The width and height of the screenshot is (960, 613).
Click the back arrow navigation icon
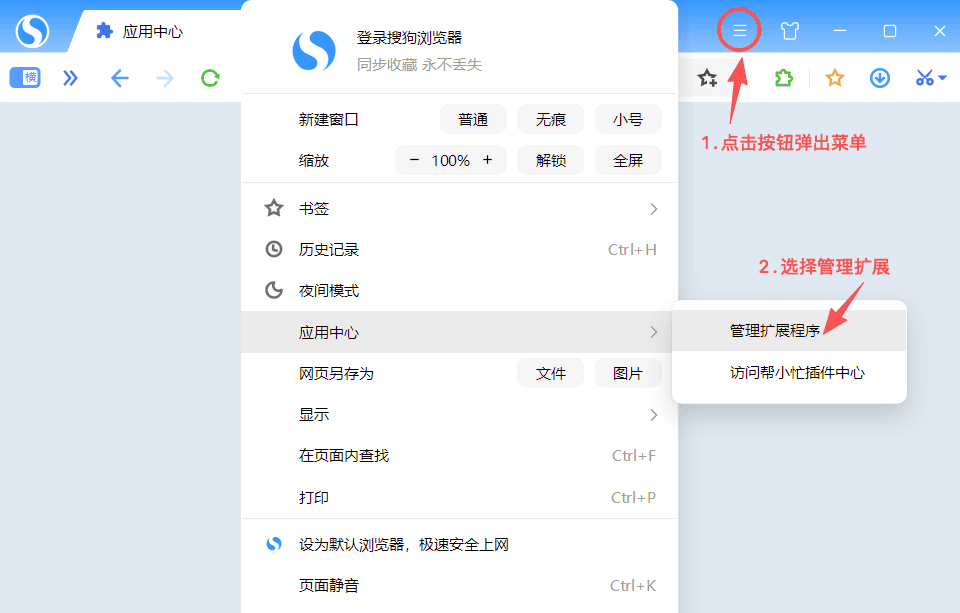click(x=120, y=78)
